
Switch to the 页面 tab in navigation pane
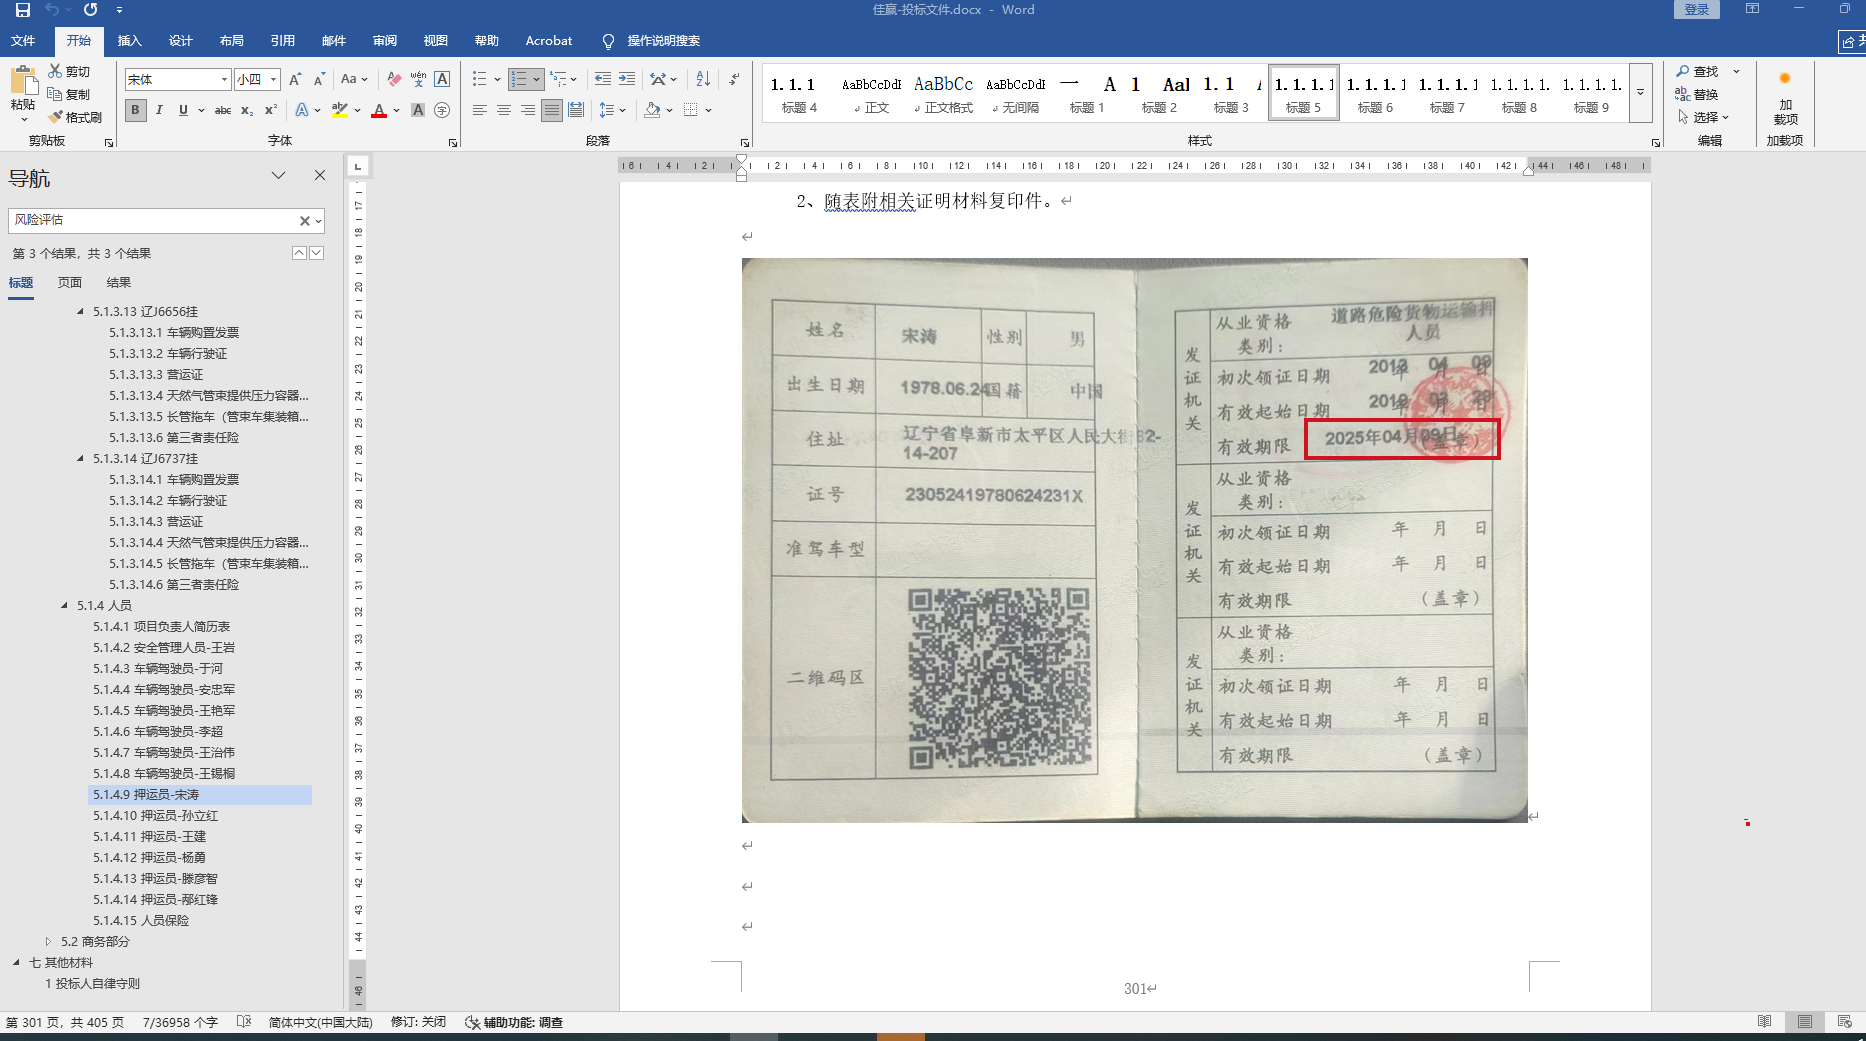[x=70, y=282]
